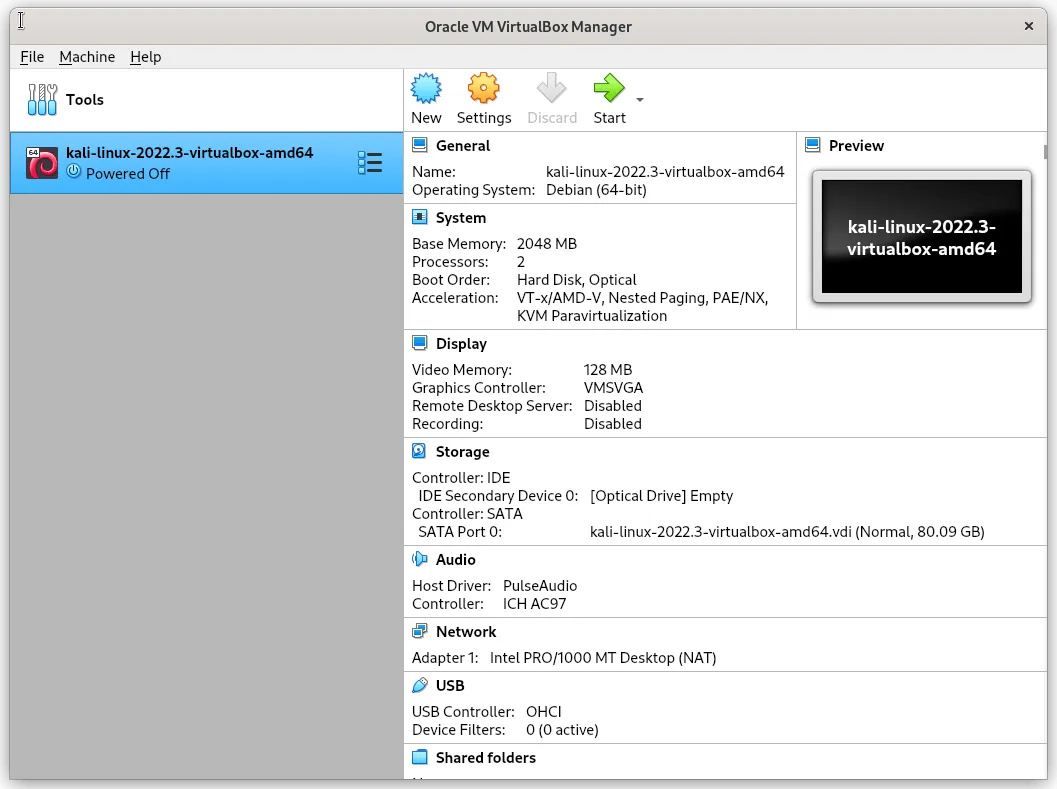Screen dimensions: 1057x789
Task: Expand the Start button dropdown arrow
Action: [x=640, y=100]
